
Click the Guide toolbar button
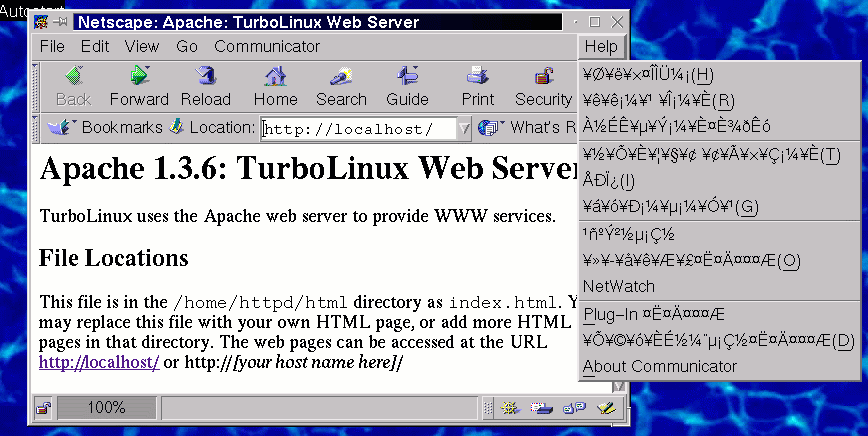(407, 86)
